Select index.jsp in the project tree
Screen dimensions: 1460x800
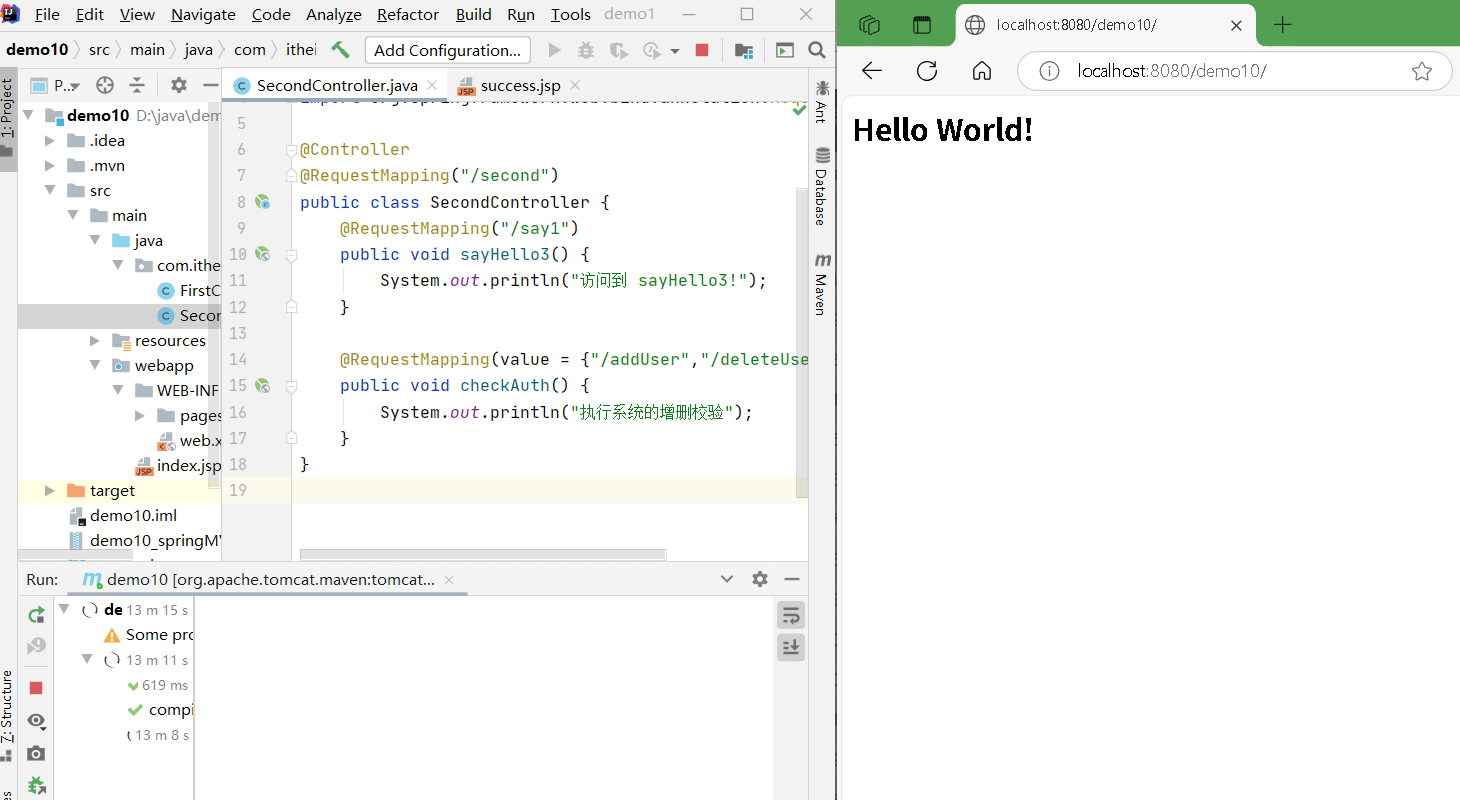(x=188, y=465)
